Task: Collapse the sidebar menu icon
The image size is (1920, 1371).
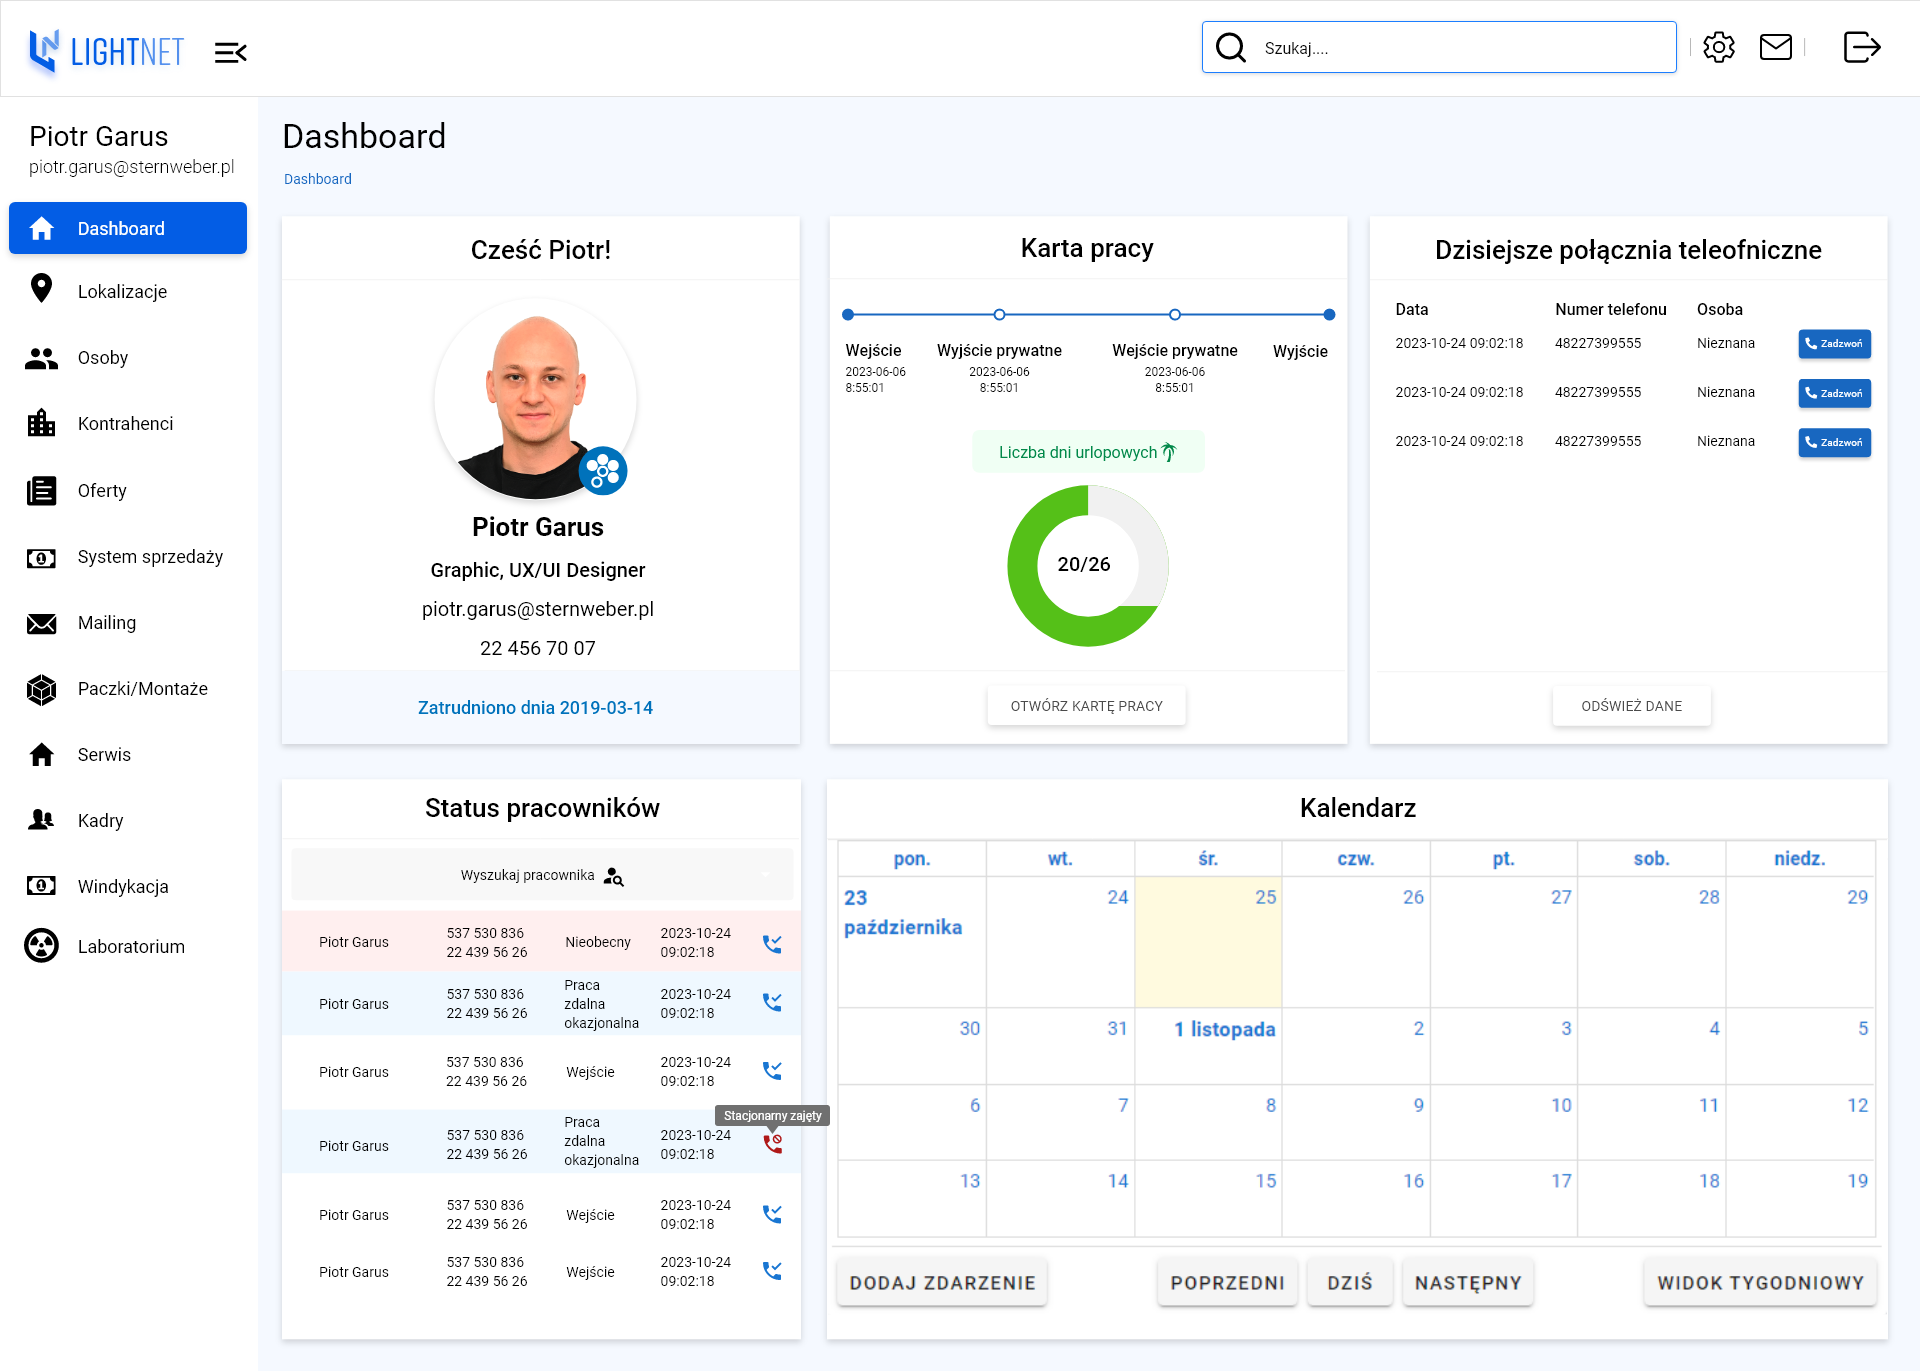Action: (x=230, y=52)
